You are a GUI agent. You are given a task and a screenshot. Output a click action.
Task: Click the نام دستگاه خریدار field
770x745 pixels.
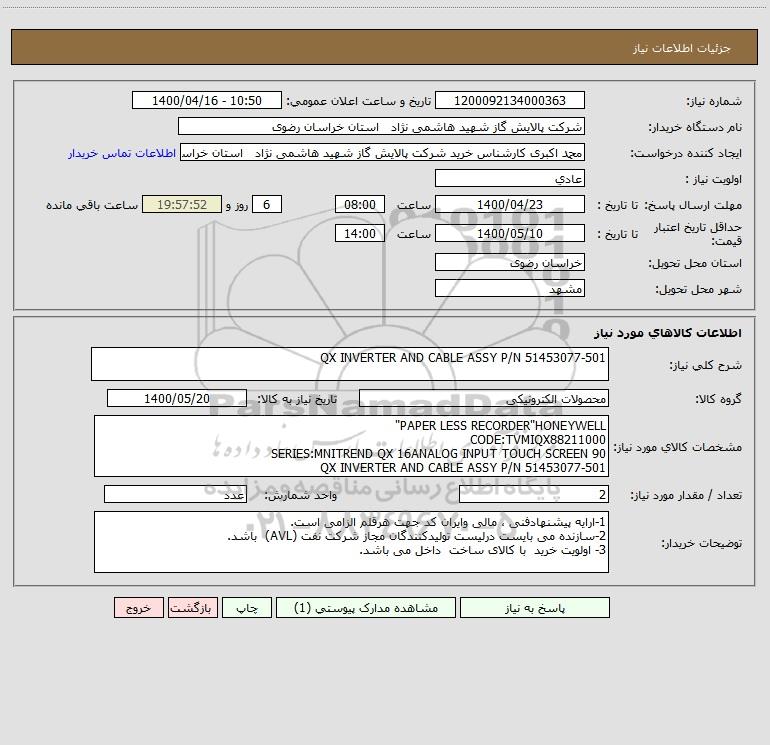pyautogui.click(x=381, y=126)
